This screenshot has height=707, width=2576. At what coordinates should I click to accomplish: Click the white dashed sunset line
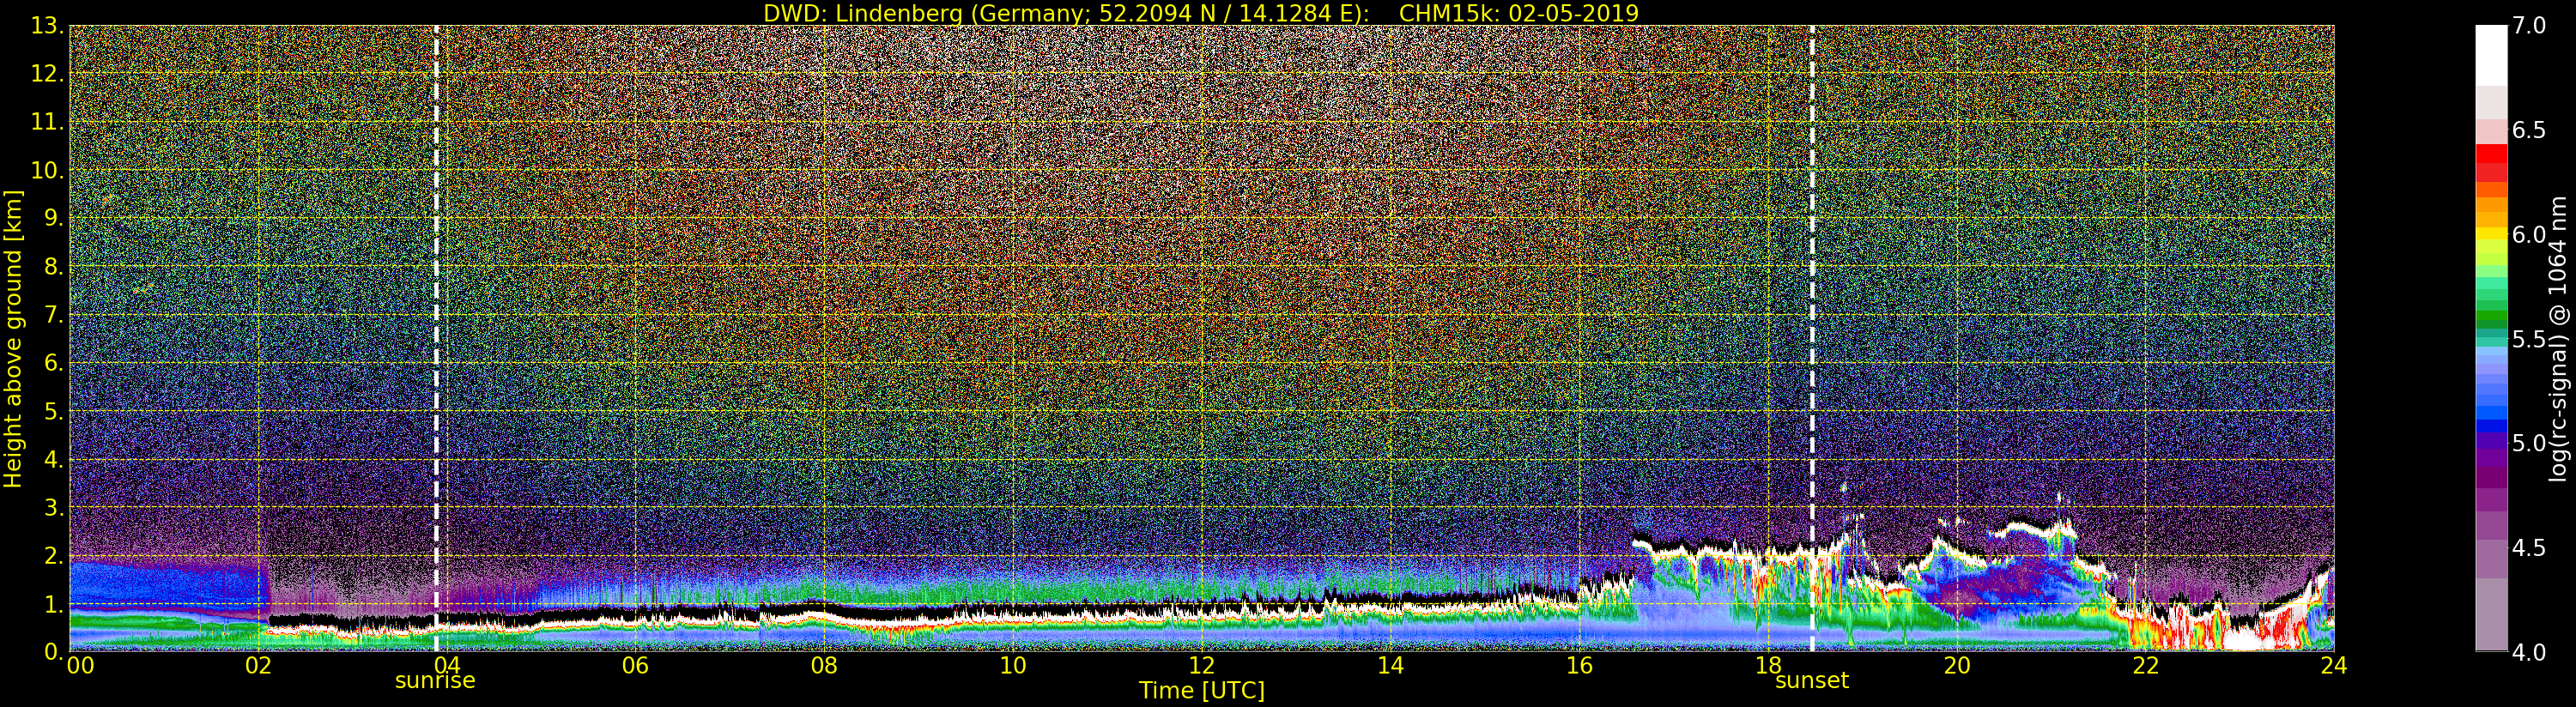pyautogui.click(x=1812, y=338)
